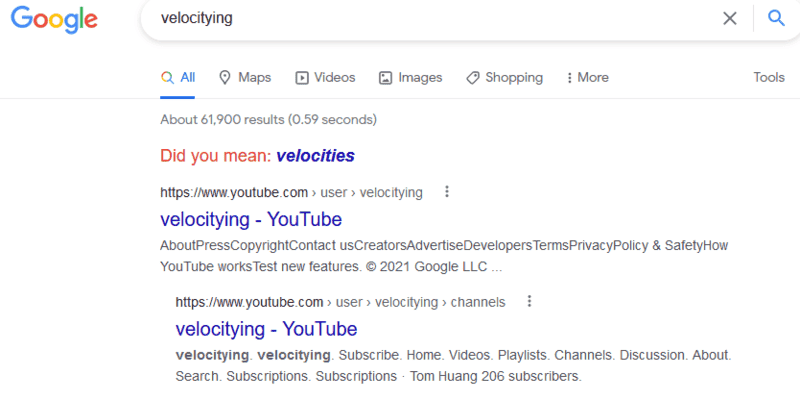
Task: Open options for the first YouTube result
Action: [x=447, y=192]
